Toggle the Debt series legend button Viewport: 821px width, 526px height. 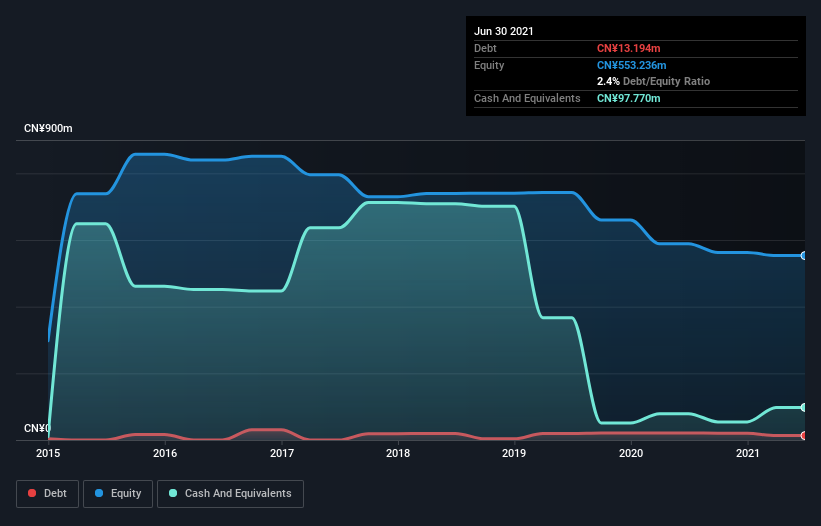point(48,494)
